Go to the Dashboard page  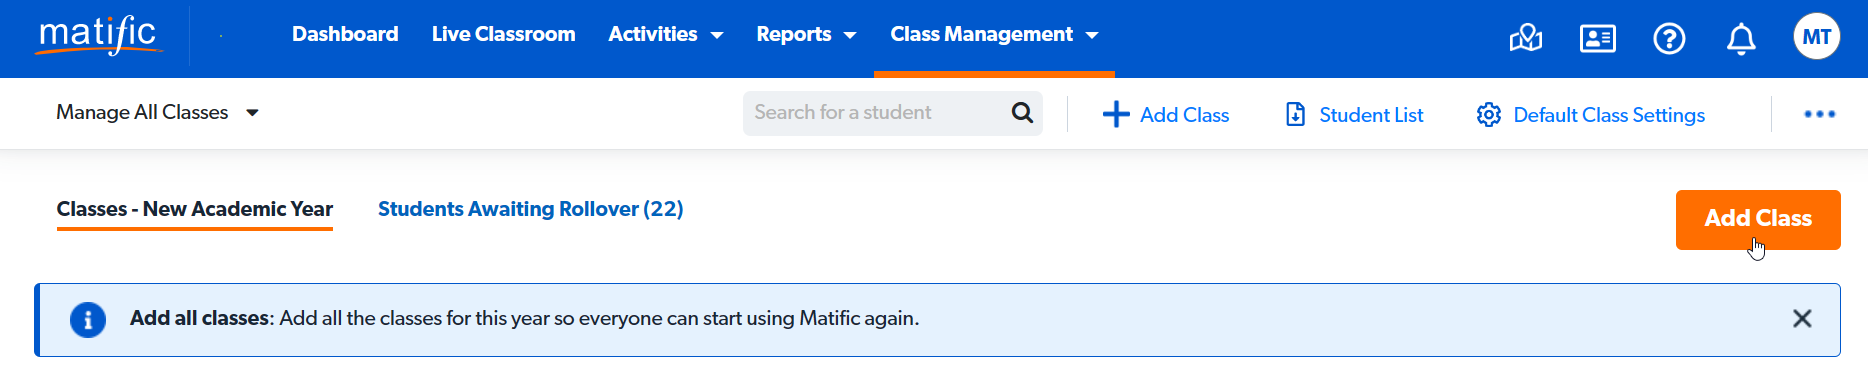tap(345, 35)
